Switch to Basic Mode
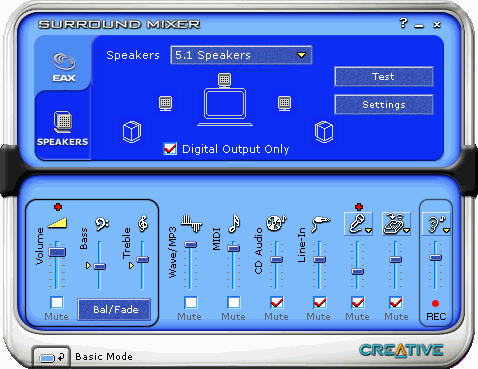Image resolution: width=478 pixels, height=369 pixels. [x=52, y=357]
